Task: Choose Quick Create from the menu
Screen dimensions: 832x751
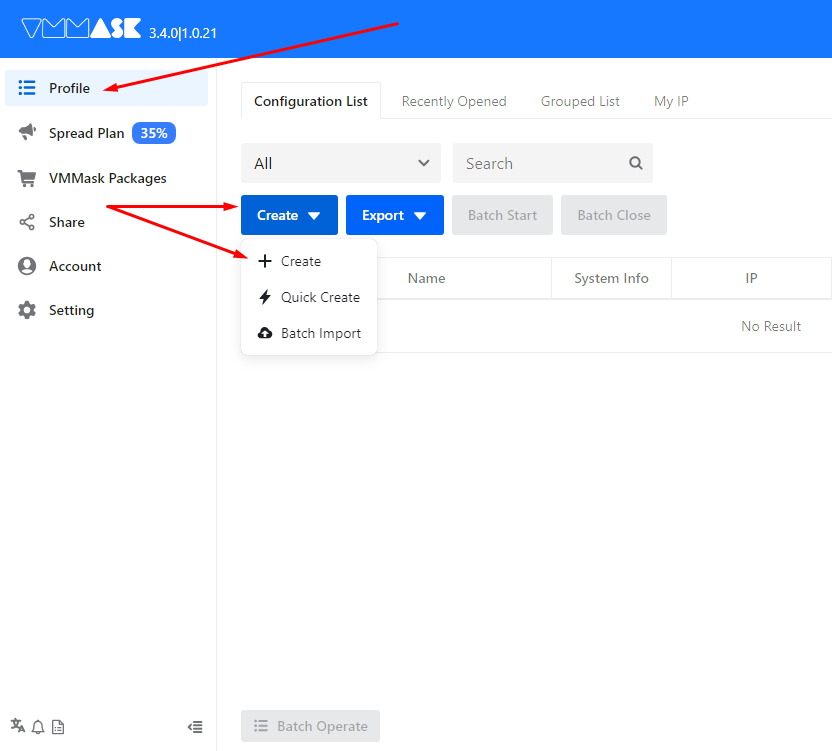Action: coord(309,297)
